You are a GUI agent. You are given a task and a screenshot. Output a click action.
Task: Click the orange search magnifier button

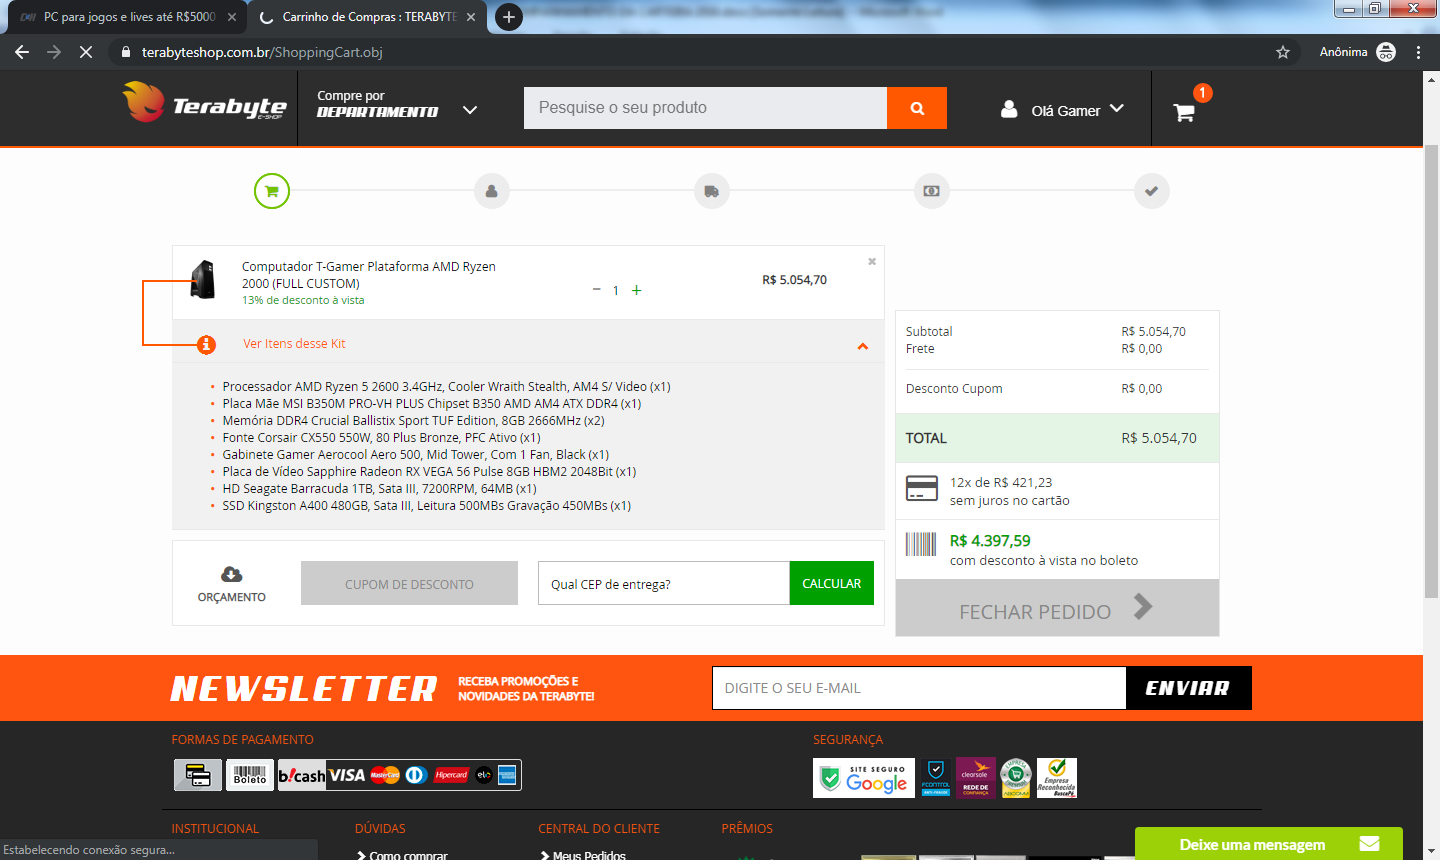(917, 108)
